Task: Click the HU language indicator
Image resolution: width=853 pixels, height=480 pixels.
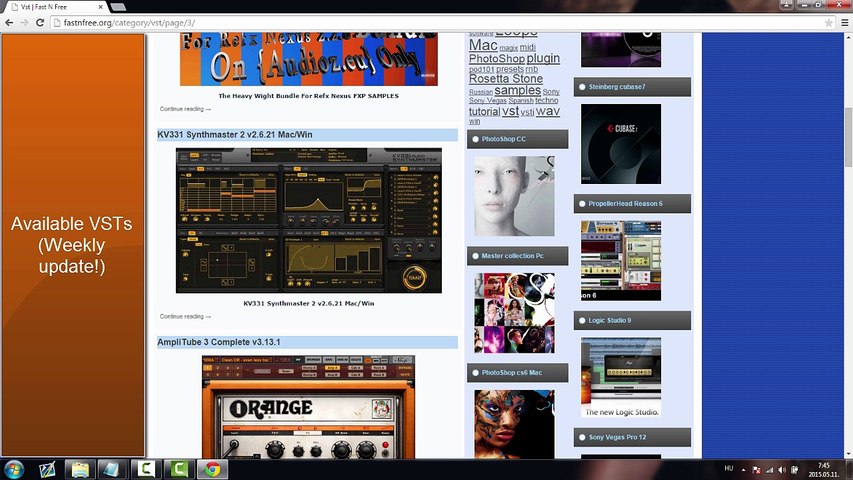Action: (x=729, y=469)
